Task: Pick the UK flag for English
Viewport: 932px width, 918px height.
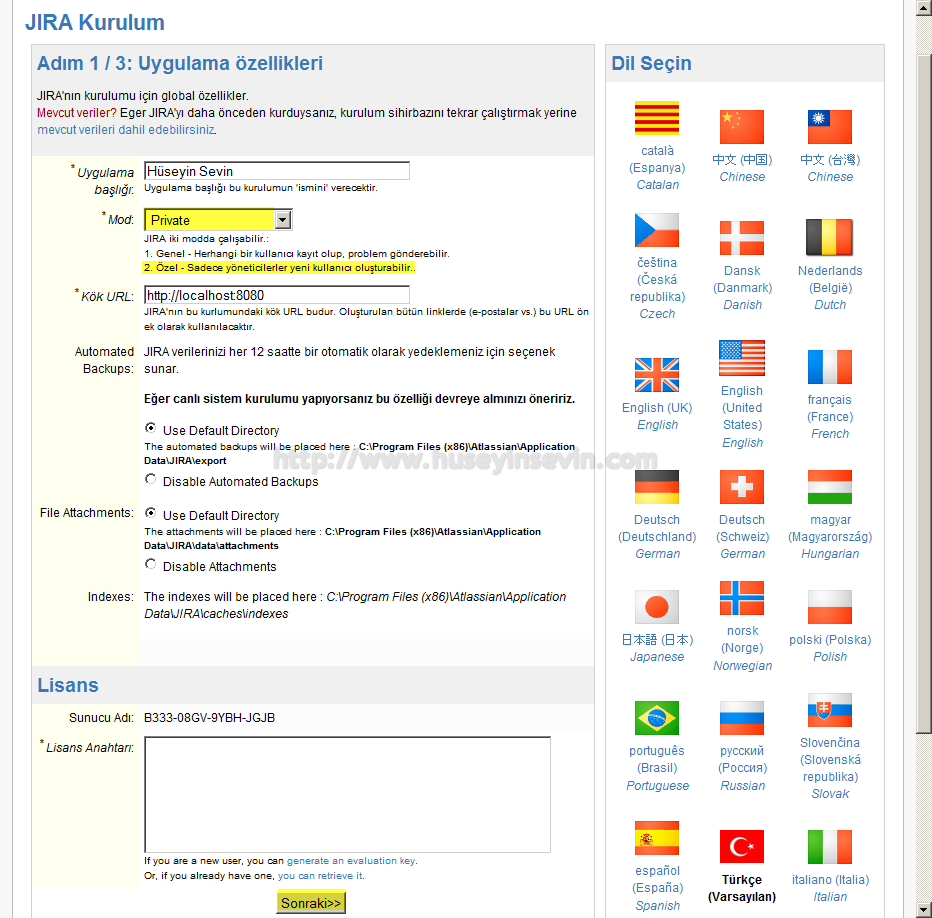Action: click(x=657, y=375)
